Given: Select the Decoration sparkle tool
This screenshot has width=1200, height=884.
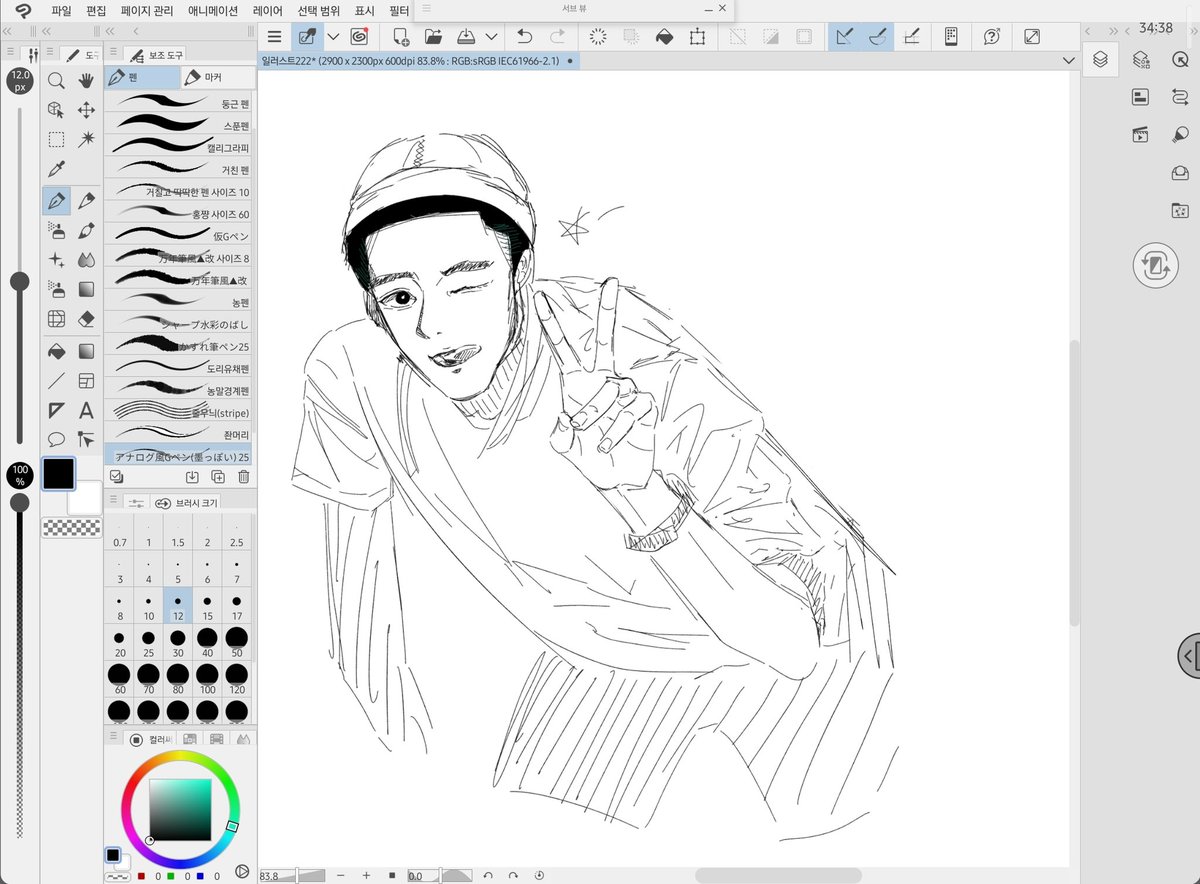Looking at the screenshot, I should tap(57, 260).
